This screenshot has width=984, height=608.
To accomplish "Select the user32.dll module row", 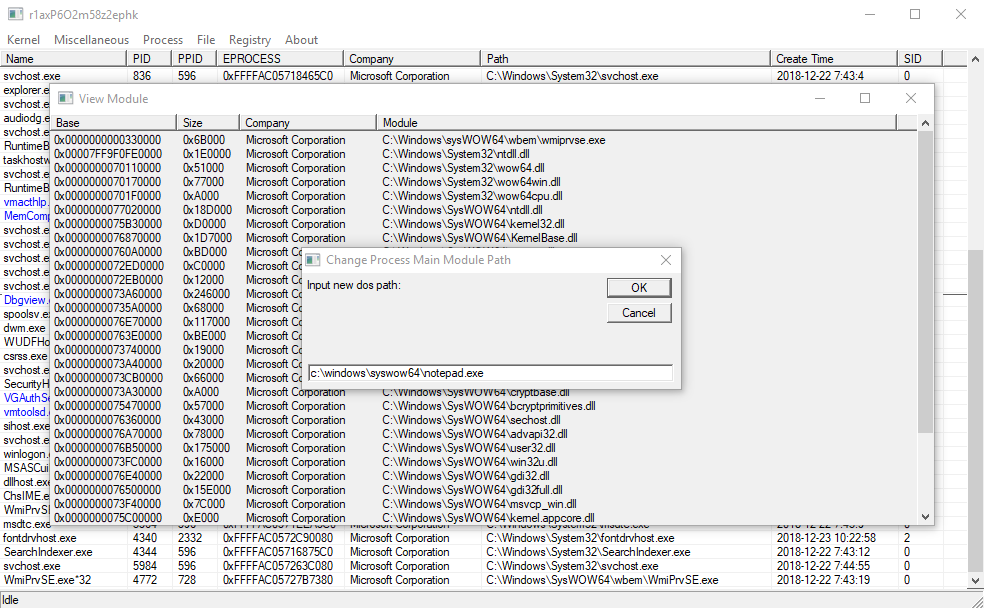I will 484,448.
